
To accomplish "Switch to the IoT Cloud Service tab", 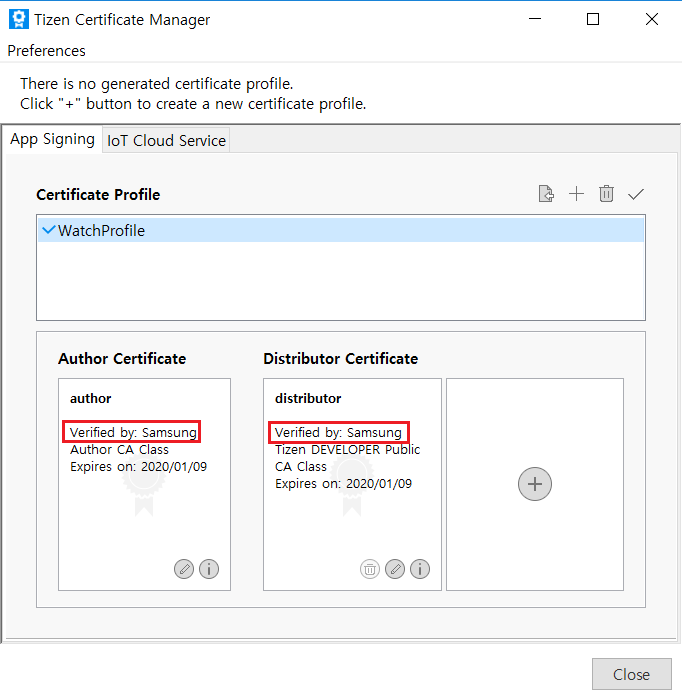I will click(x=167, y=141).
